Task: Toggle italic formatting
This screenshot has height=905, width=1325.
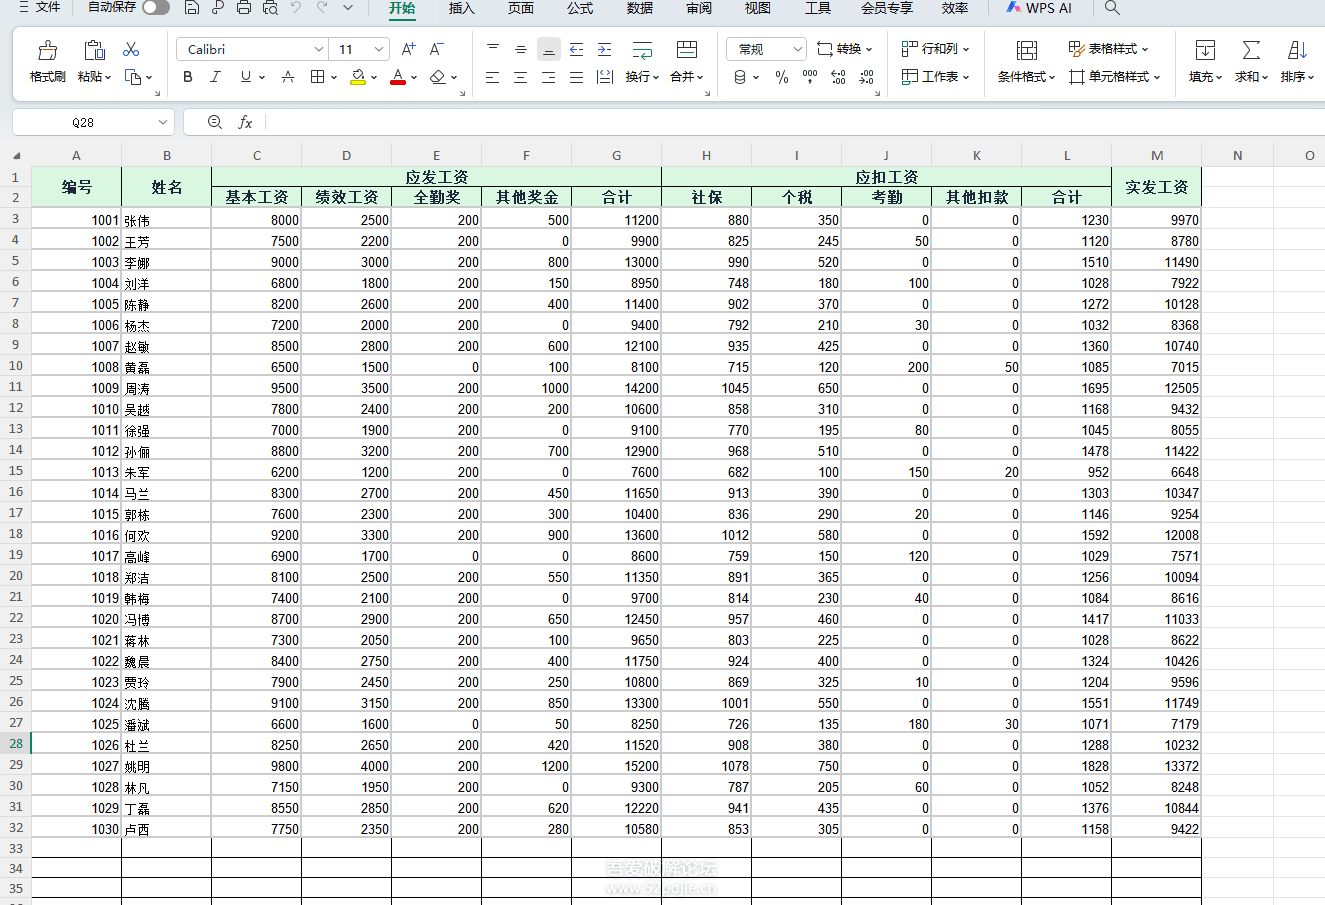Action: point(215,77)
